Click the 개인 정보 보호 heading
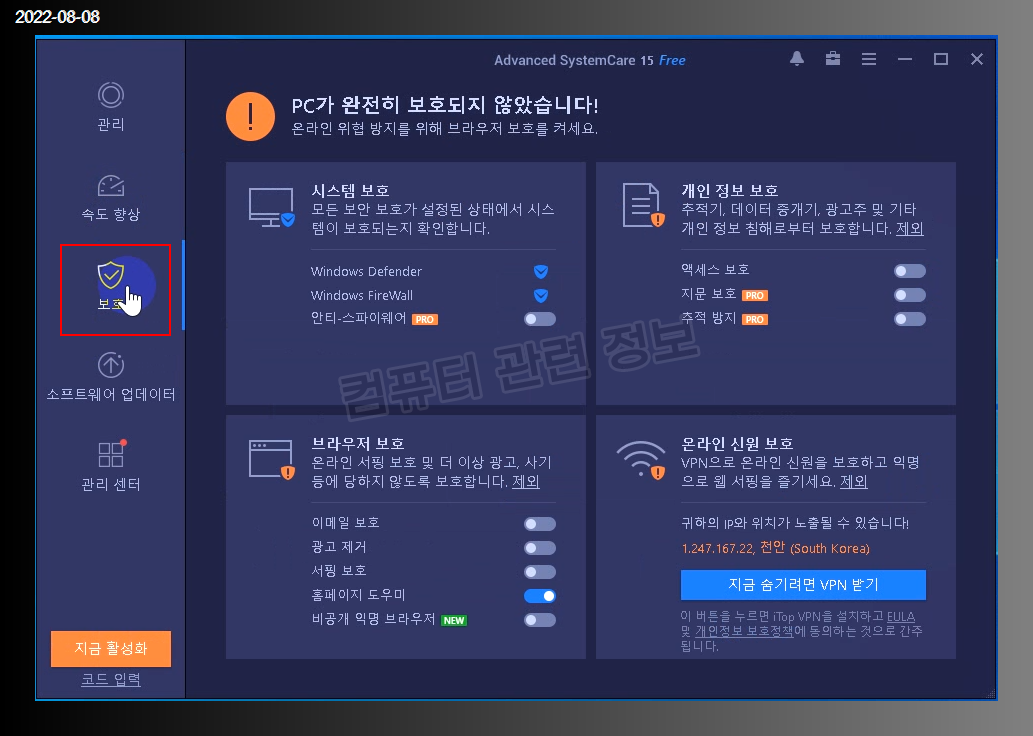Viewport: 1033px width, 736px height. (730, 190)
